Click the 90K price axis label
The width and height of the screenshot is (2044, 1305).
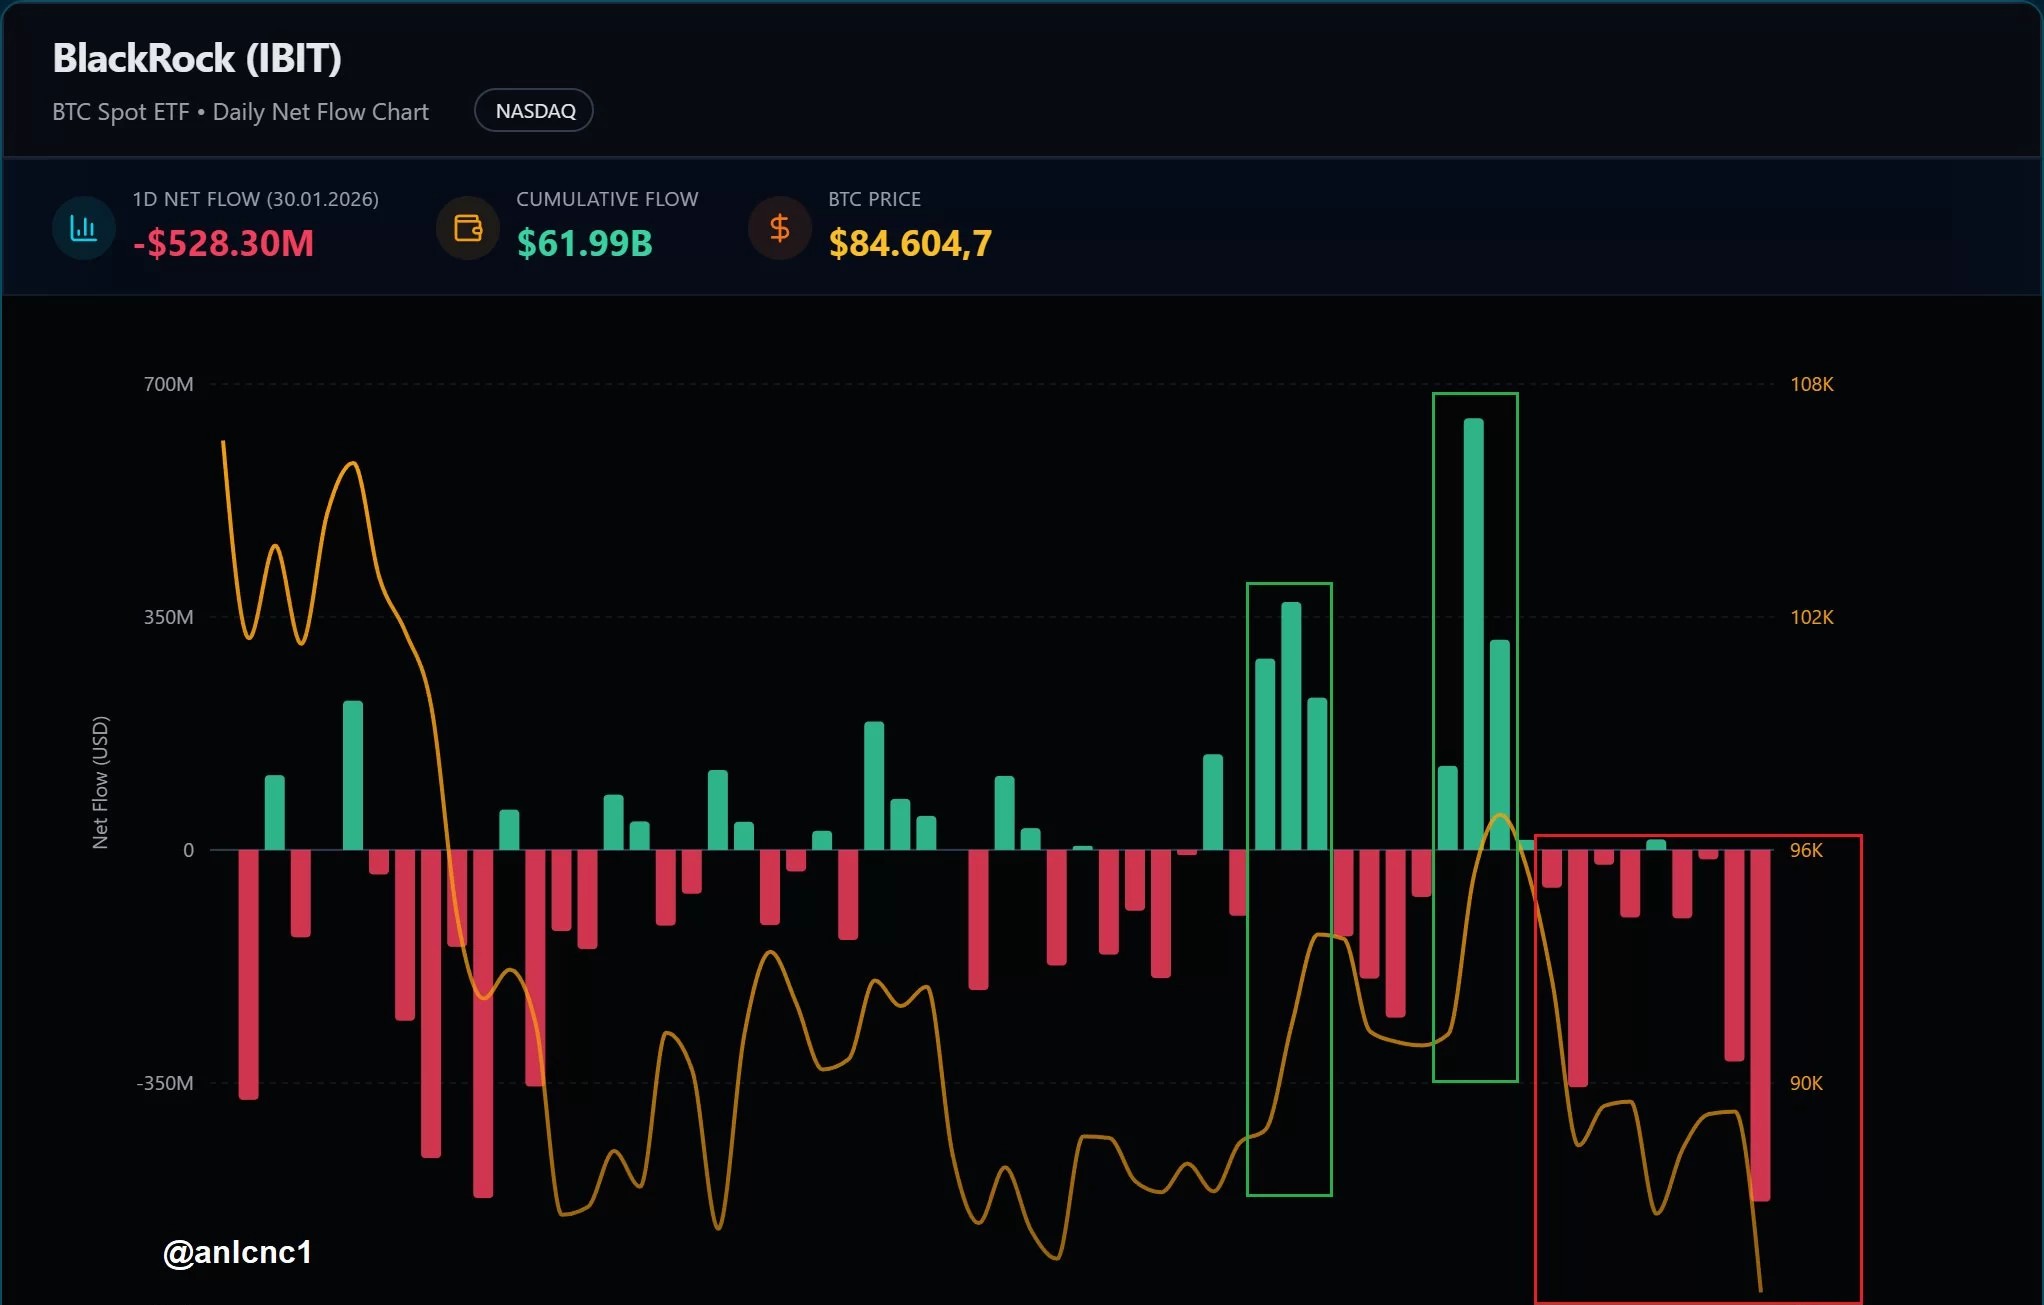point(1806,1083)
